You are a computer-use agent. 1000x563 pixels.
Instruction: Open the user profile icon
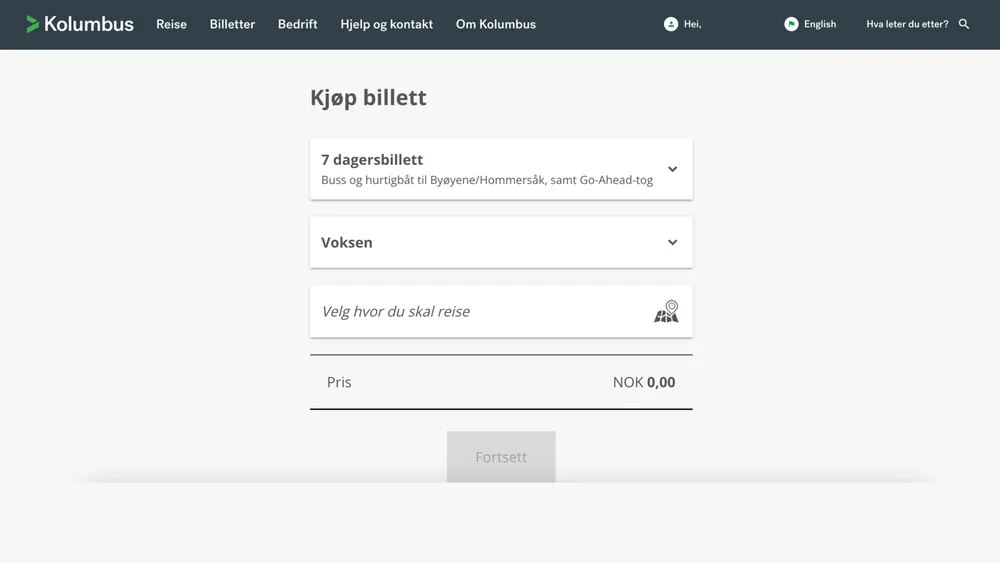[x=671, y=24]
